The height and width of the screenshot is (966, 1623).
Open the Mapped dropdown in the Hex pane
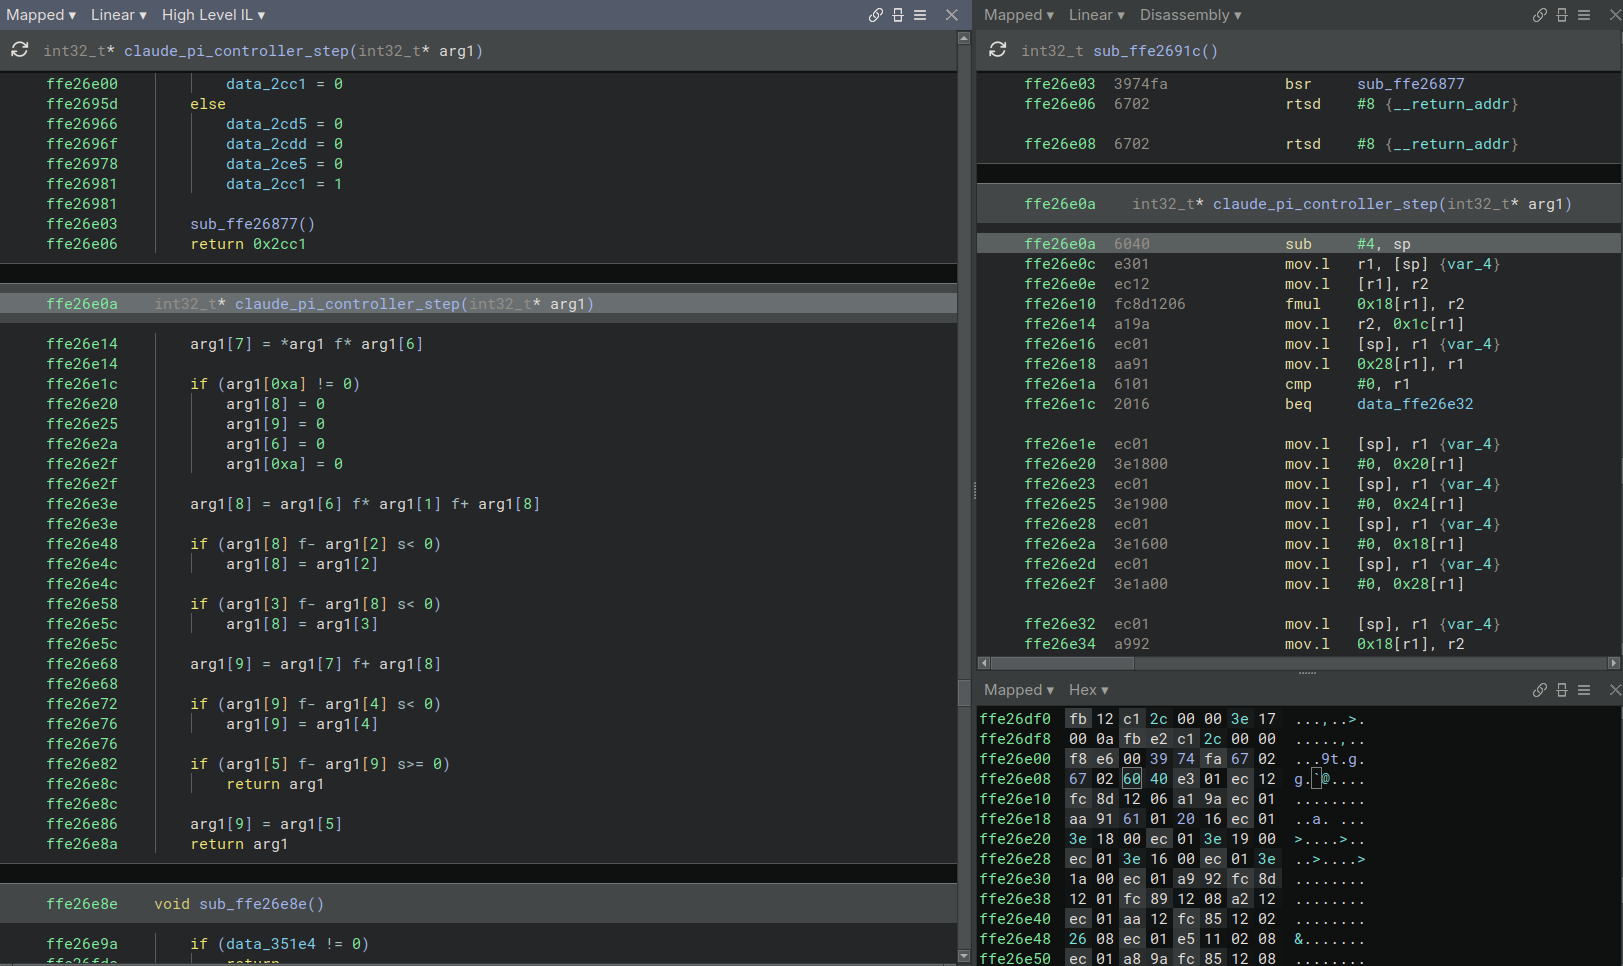1019,690
